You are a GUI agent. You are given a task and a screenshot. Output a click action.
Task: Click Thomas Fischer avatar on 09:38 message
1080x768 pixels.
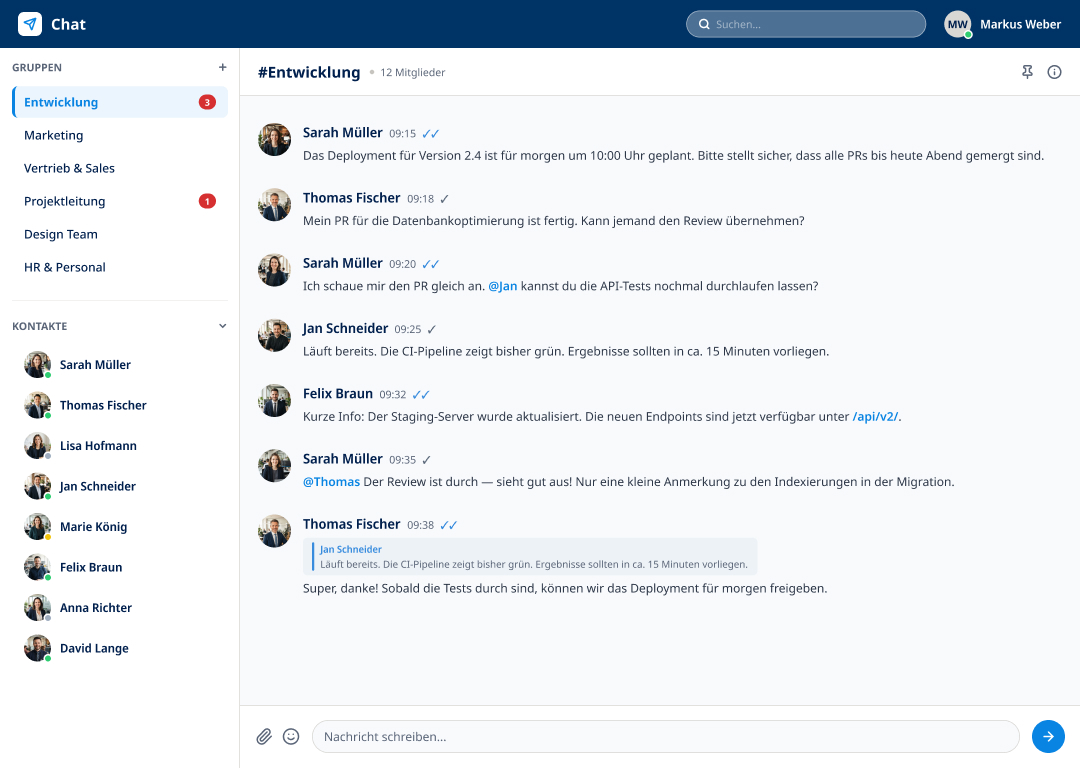(274, 531)
